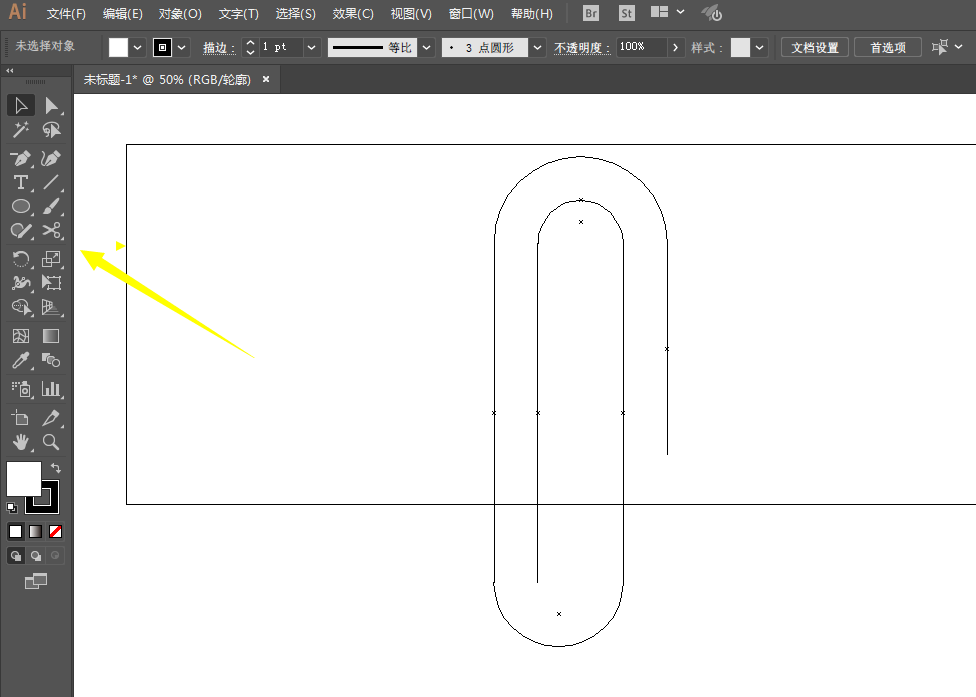Open the 视图(V) menu

tap(411, 14)
